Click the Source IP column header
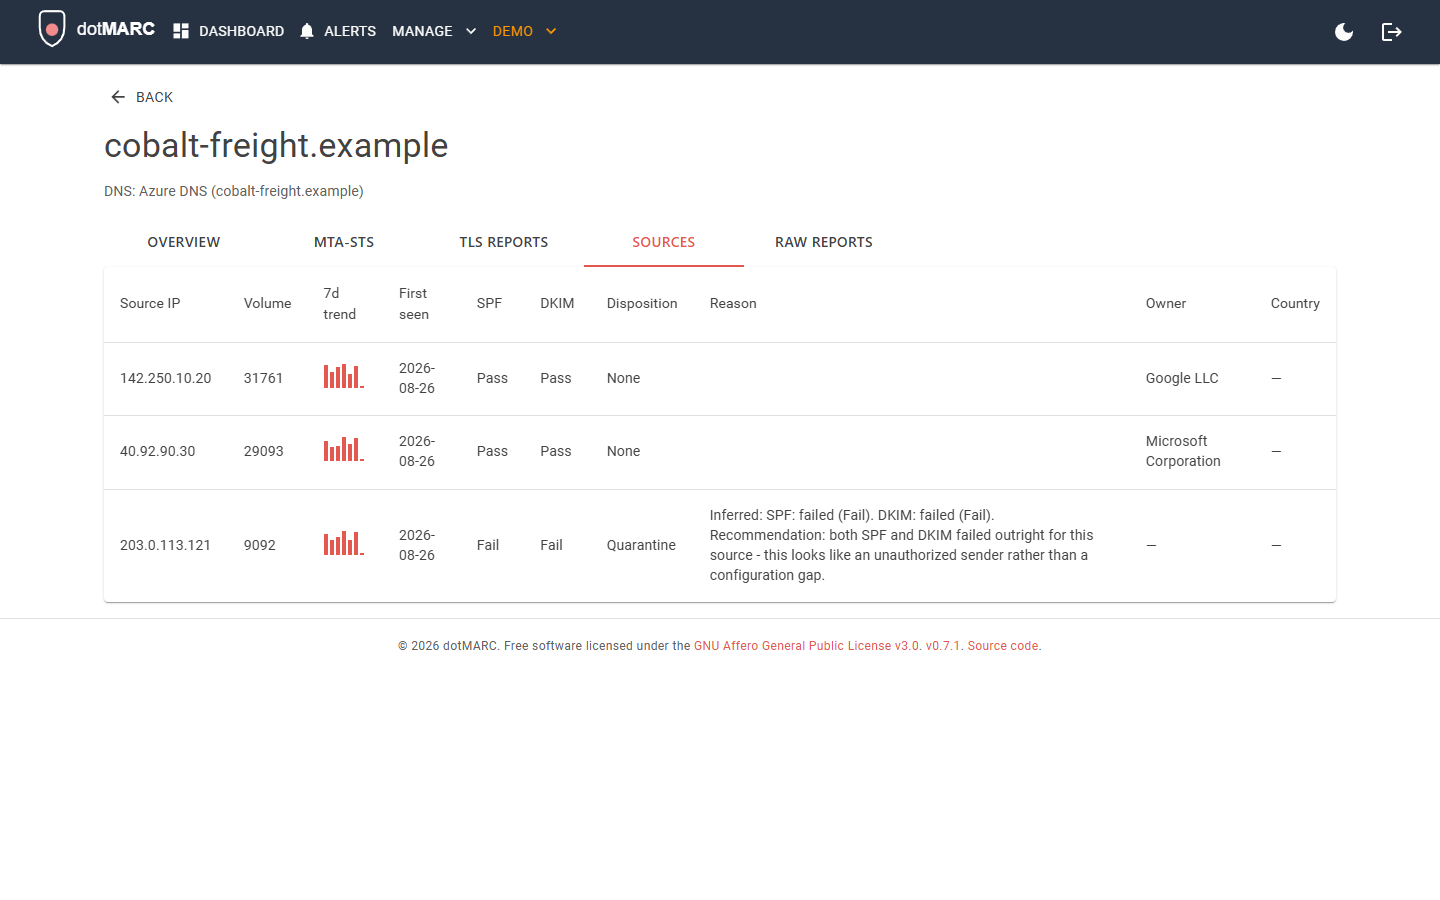Viewport: 1440px width, 900px height. pyautogui.click(x=150, y=304)
